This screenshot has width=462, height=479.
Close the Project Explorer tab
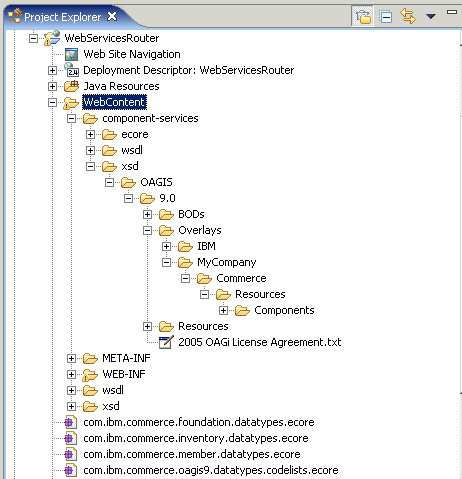tap(112, 16)
